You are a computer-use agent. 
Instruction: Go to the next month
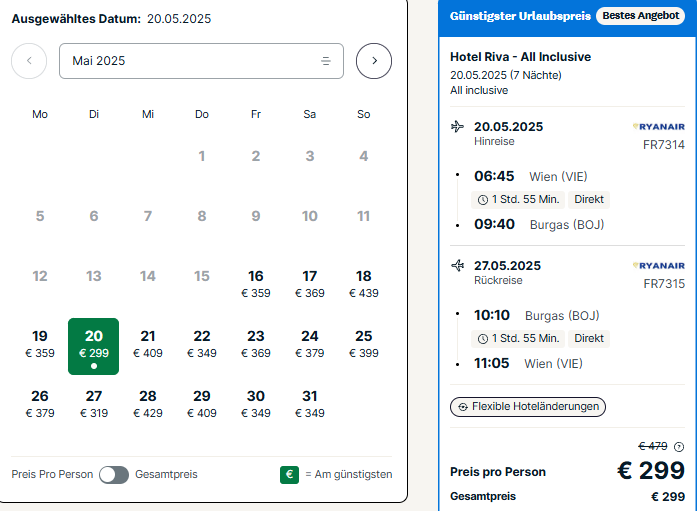pyautogui.click(x=374, y=61)
